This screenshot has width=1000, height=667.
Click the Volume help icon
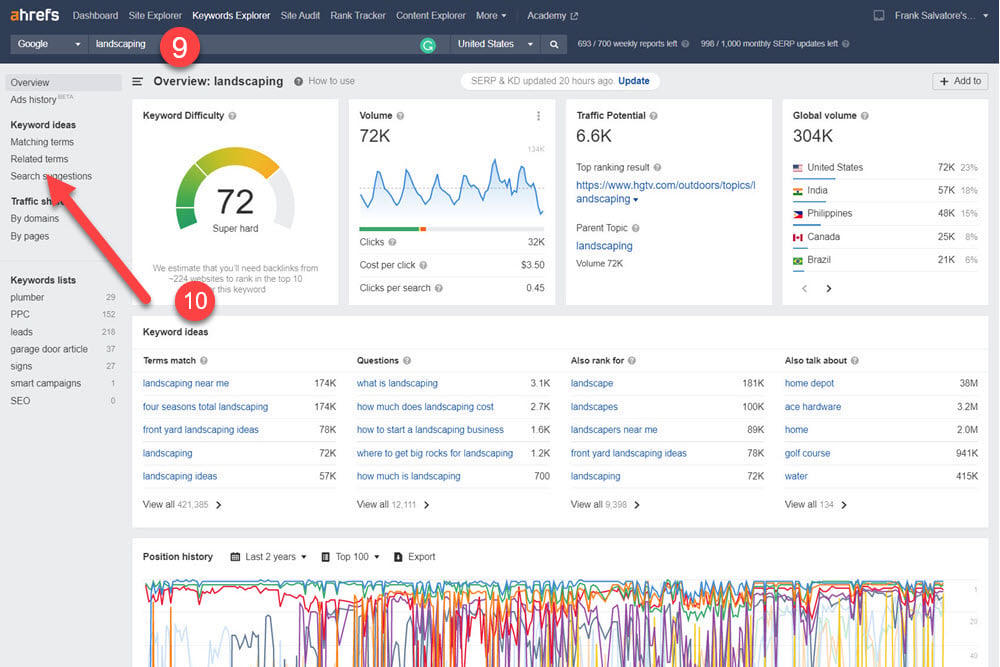coord(401,115)
